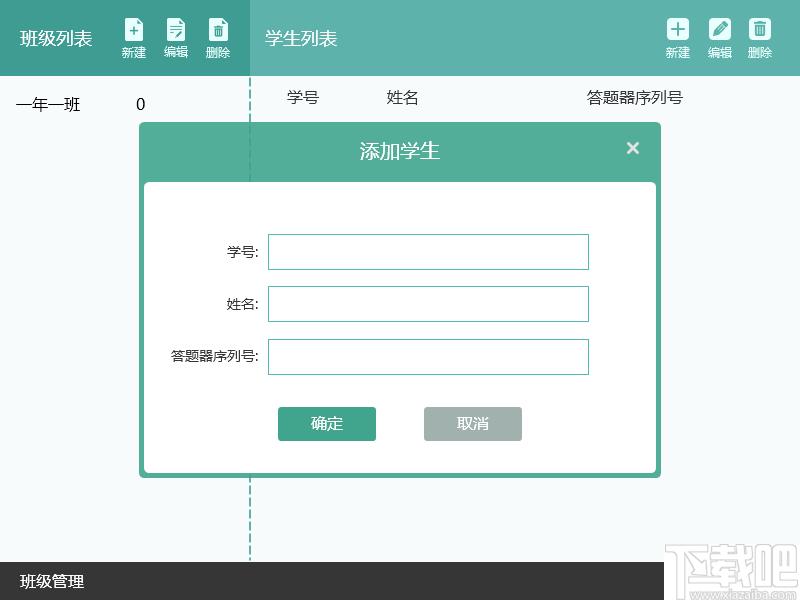800x600 pixels.
Task: Cancel with the 取消 button
Action: click(472, 423)
